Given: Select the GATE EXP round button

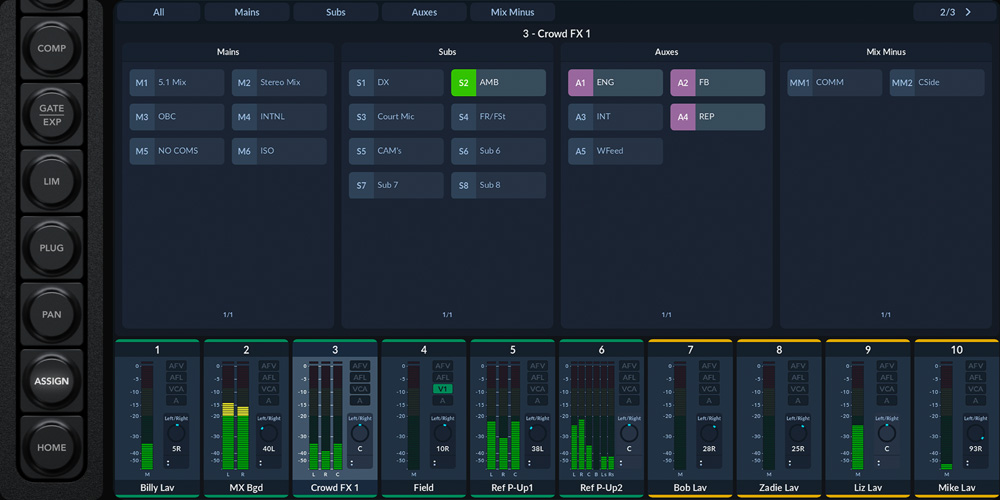Looking at the screenshot, I should pos(52,115).
